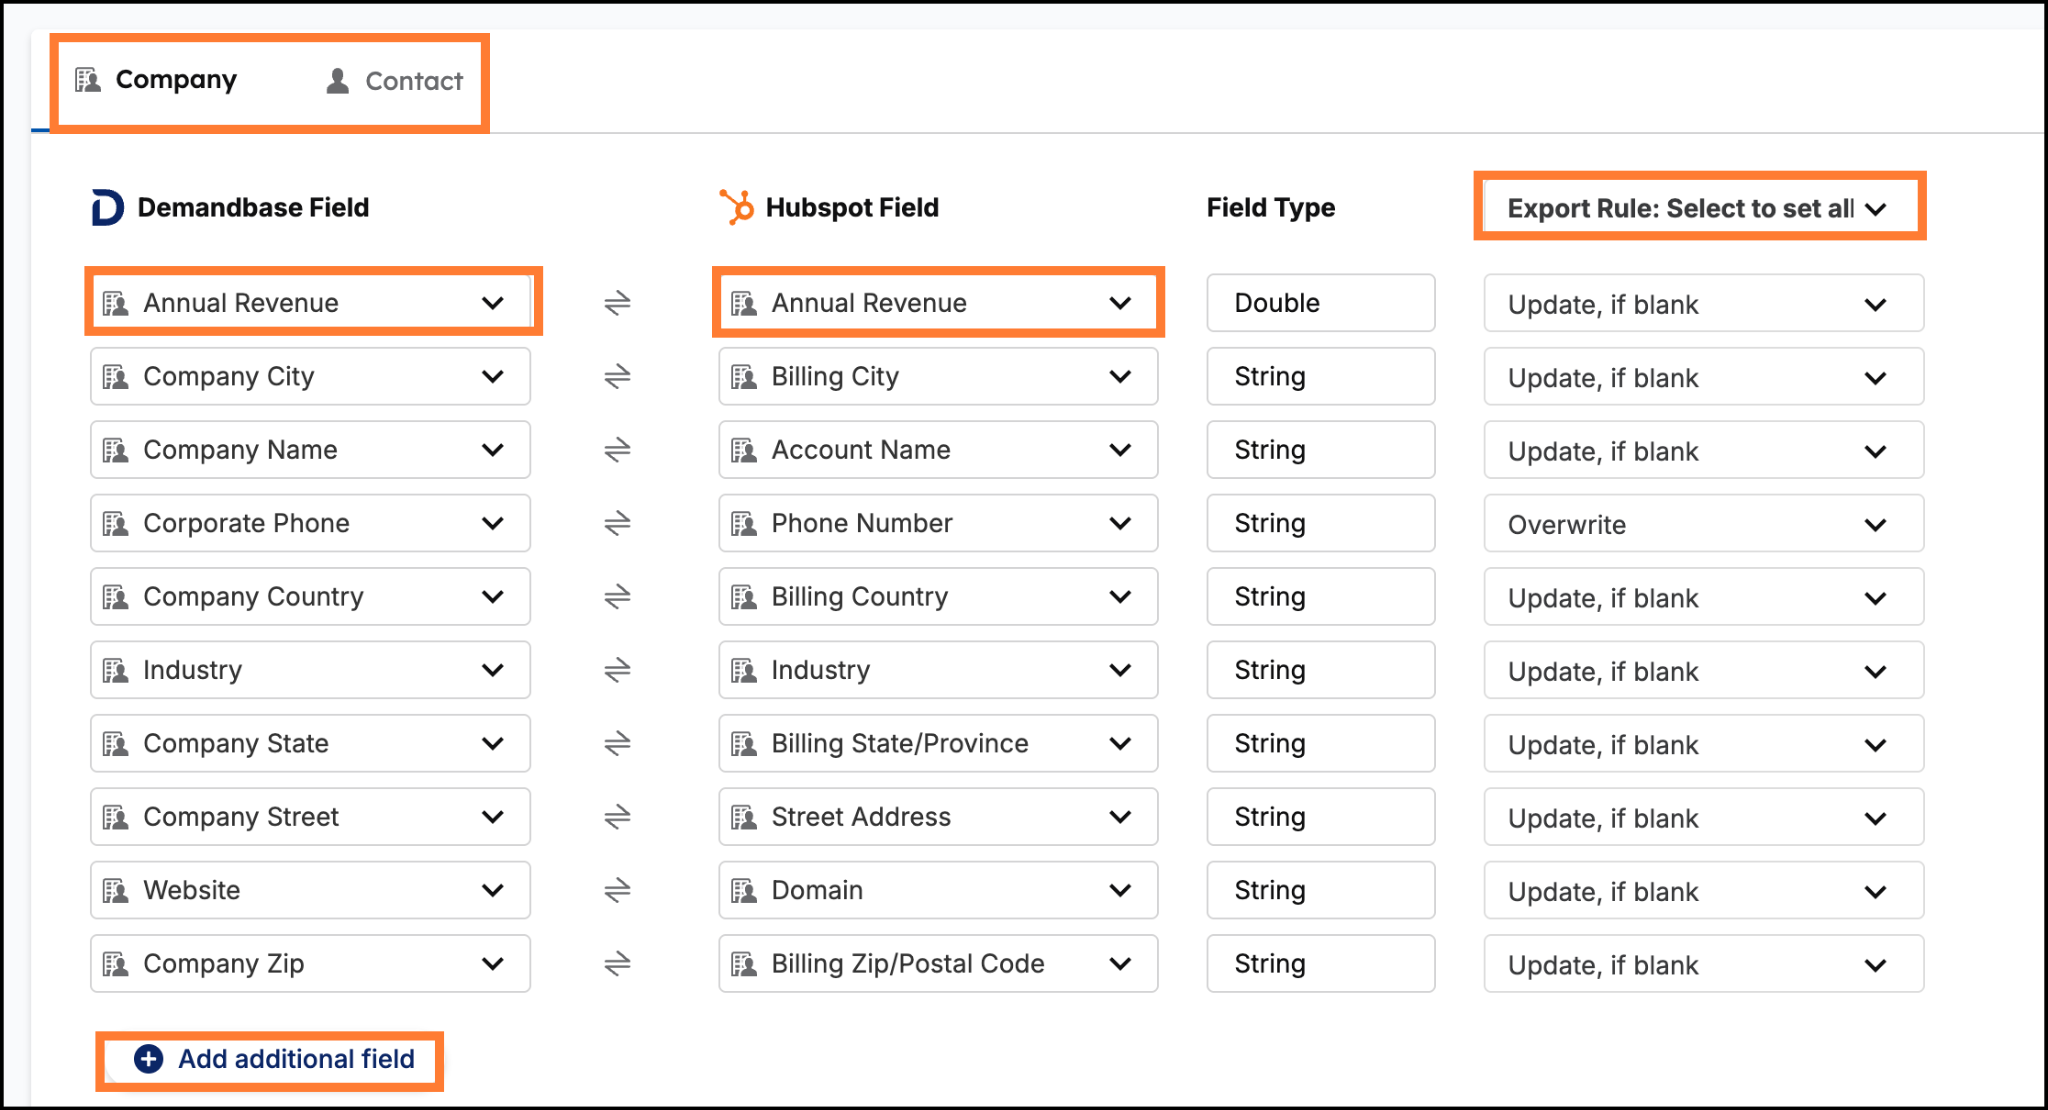Screen dimensions: 2048x1110
Task: Open export rule dropdown for Company Country row
Action: click(x=1703, y=597)
